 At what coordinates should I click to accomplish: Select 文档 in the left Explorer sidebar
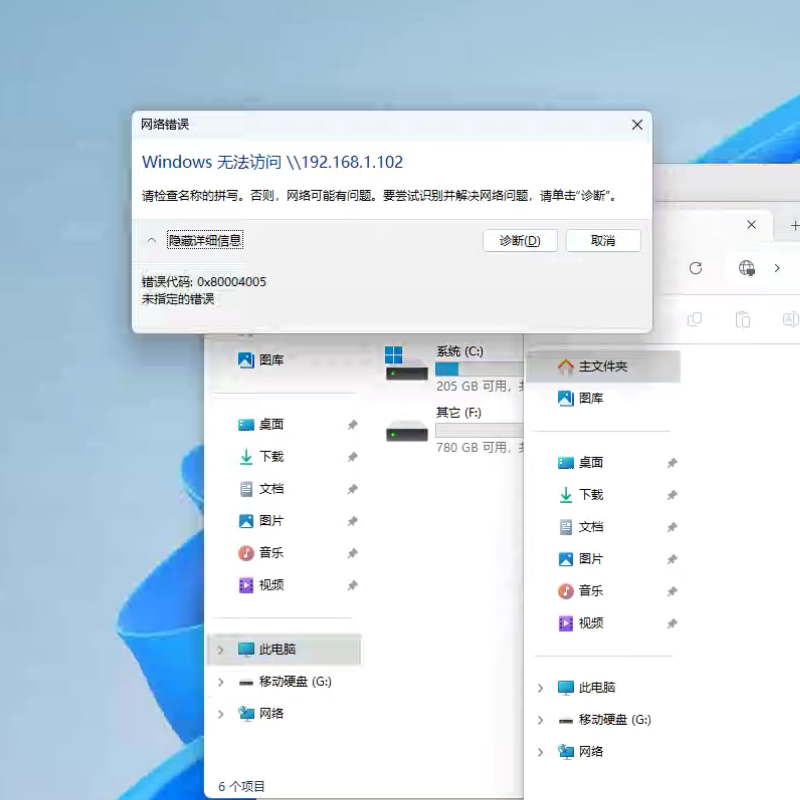coord(261,489)
